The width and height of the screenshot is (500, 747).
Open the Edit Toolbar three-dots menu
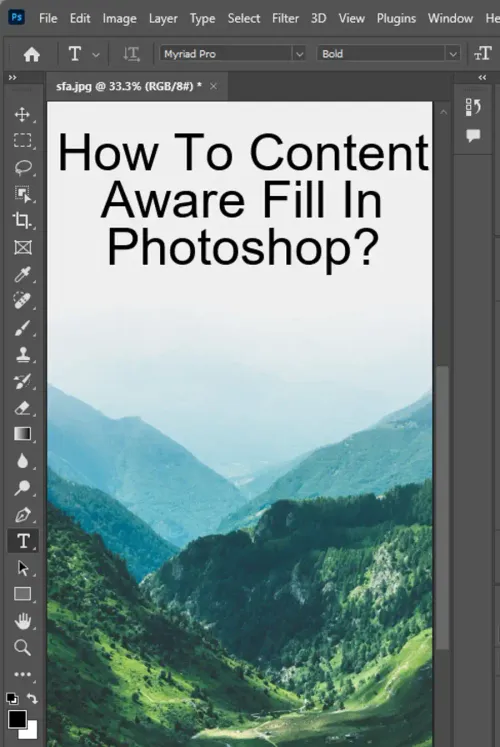point(22,674)
